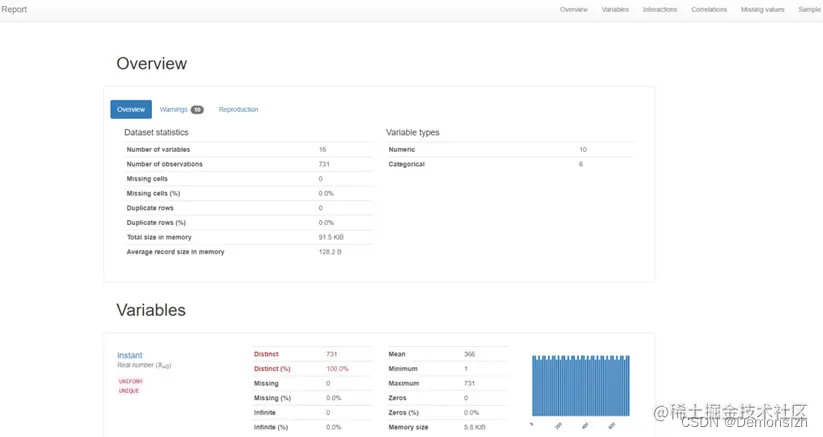Click the Infinite (%) statistic label
823x437 pixels.
point(271,428)
